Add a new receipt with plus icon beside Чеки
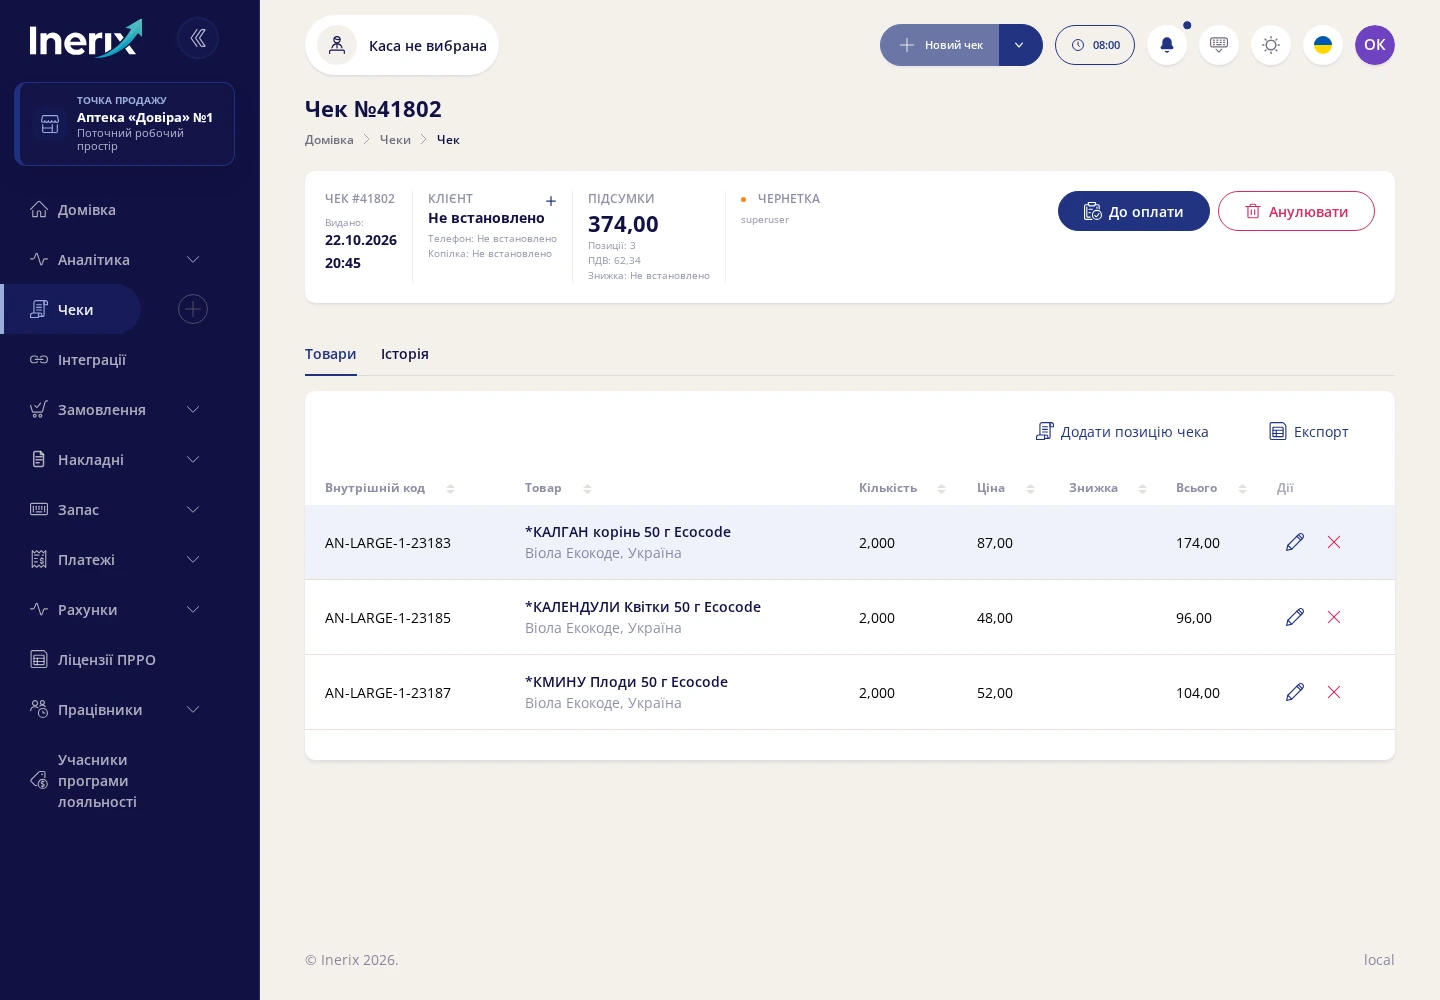Viewport: 1440px width, 1000px height. (x=193, y=309)
